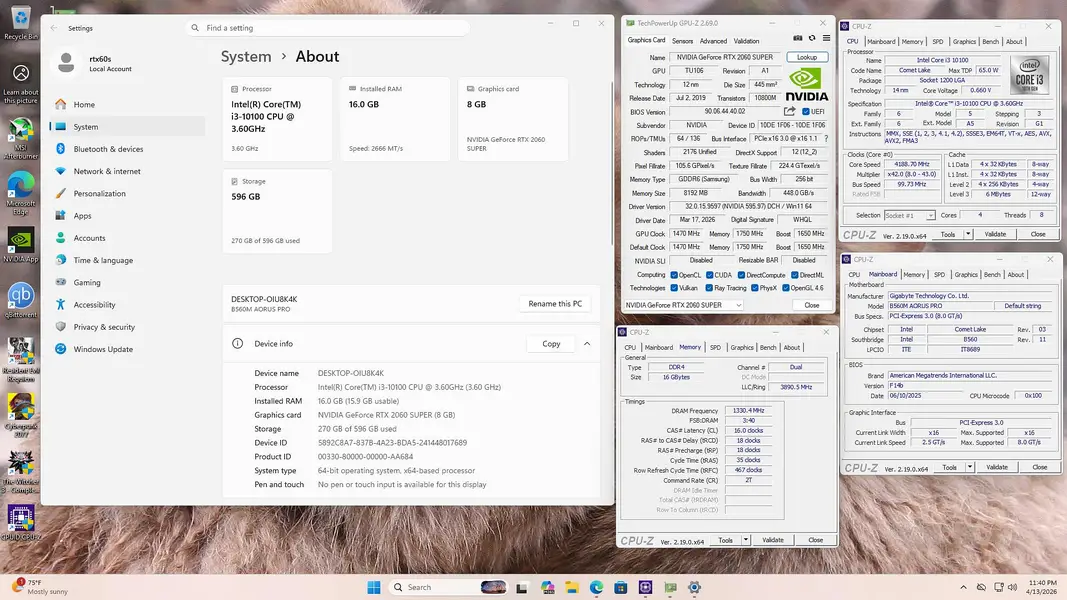Open Windows Start menu
Screen dimensions: 1067x600
[x=374, y=588]
